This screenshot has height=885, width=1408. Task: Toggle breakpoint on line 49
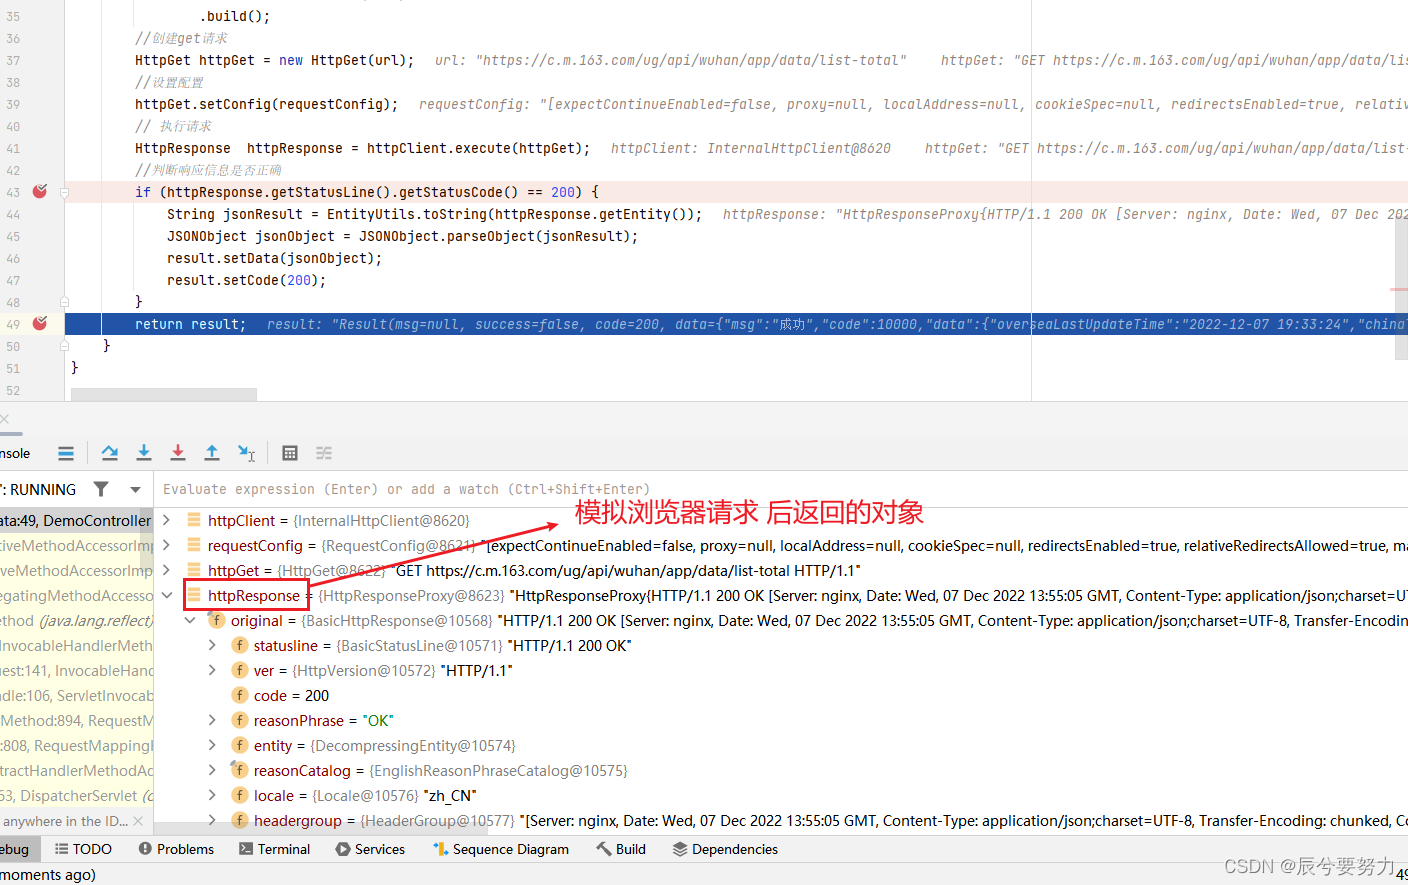coord(40,323)
